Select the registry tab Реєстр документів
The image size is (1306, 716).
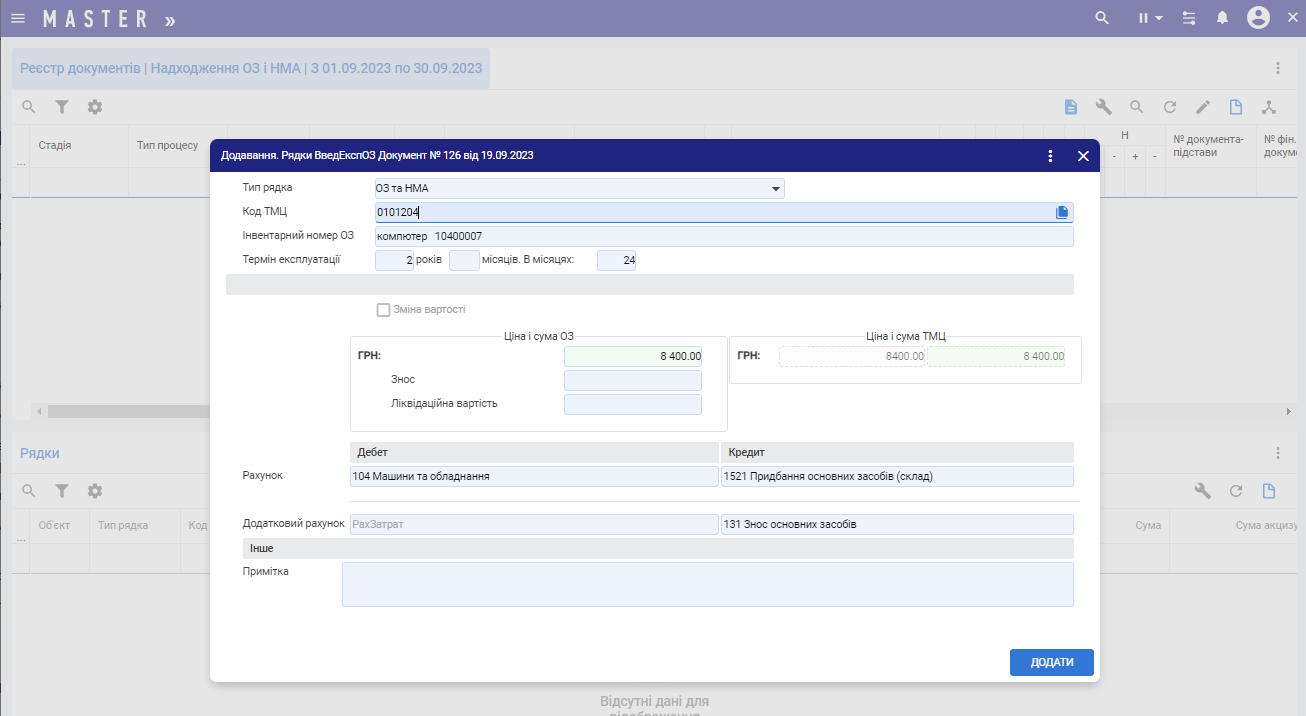[251, 69]
